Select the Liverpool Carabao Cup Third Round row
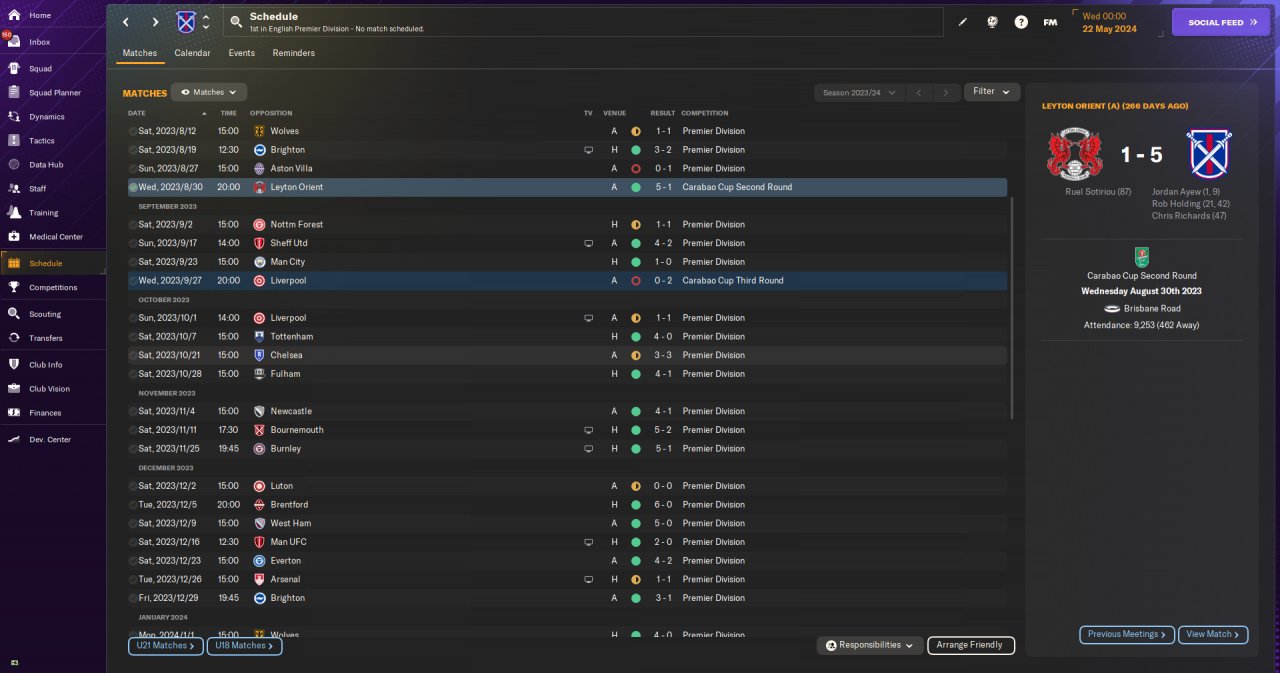Image resolution: width=1280 pixels, height=673 pixels. coord(567,281)
